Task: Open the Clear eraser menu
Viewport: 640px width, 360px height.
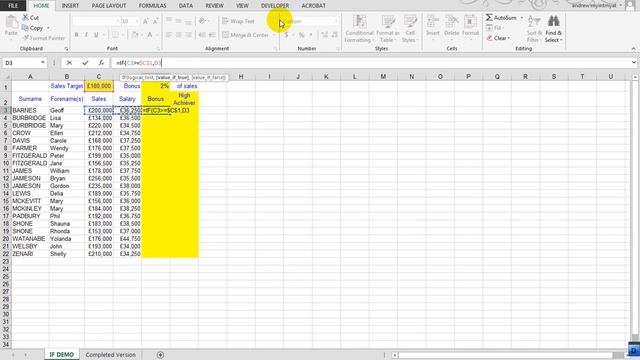Action: 498,38
